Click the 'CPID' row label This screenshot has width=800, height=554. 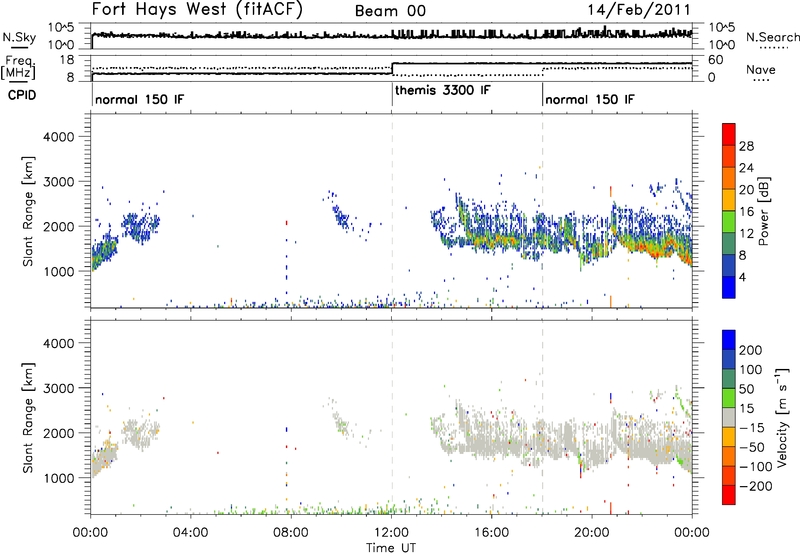pos(22,95)
